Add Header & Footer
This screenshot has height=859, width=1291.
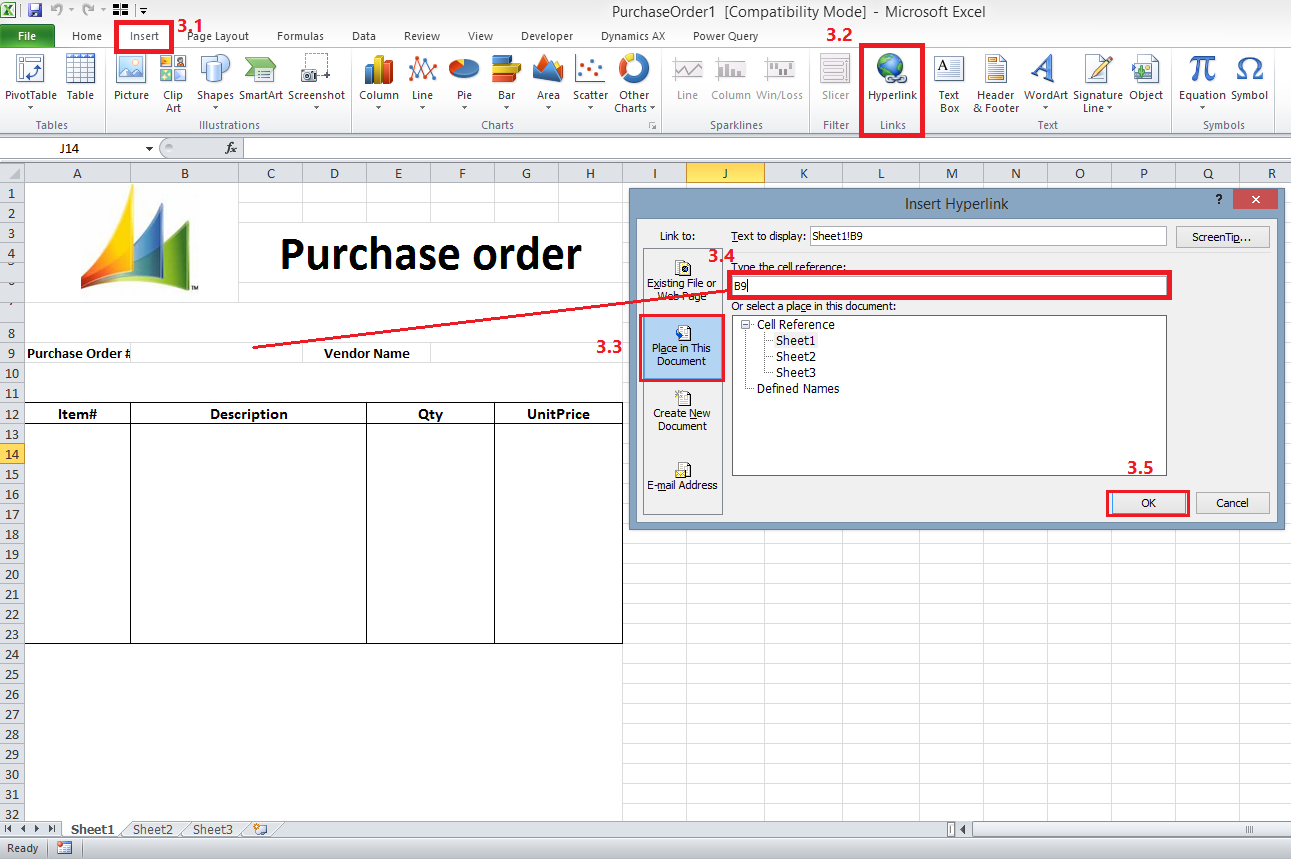(x=996, y=82)
